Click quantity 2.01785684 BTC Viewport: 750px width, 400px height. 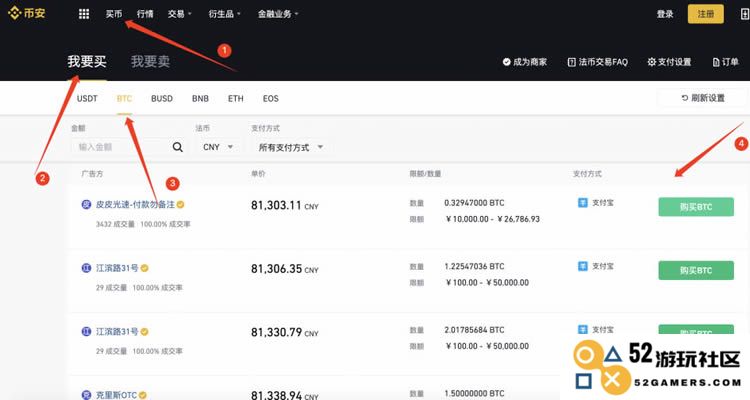pos(474,330)
